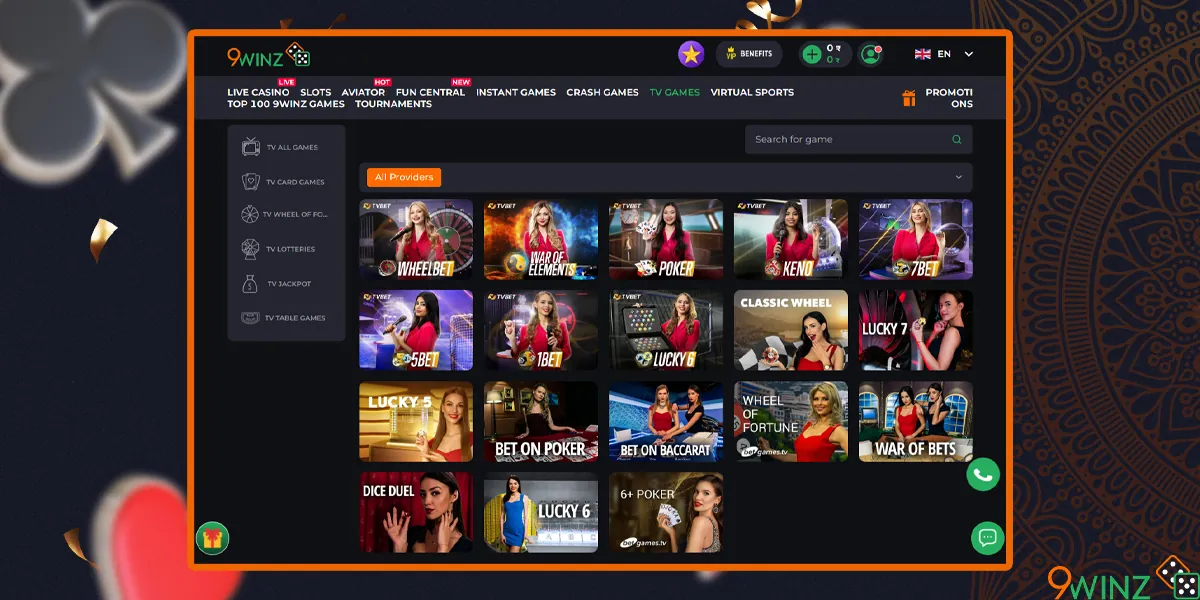Open the Aviator menu item
This screenshot has height=600, width=1200.
coord(363,92)
